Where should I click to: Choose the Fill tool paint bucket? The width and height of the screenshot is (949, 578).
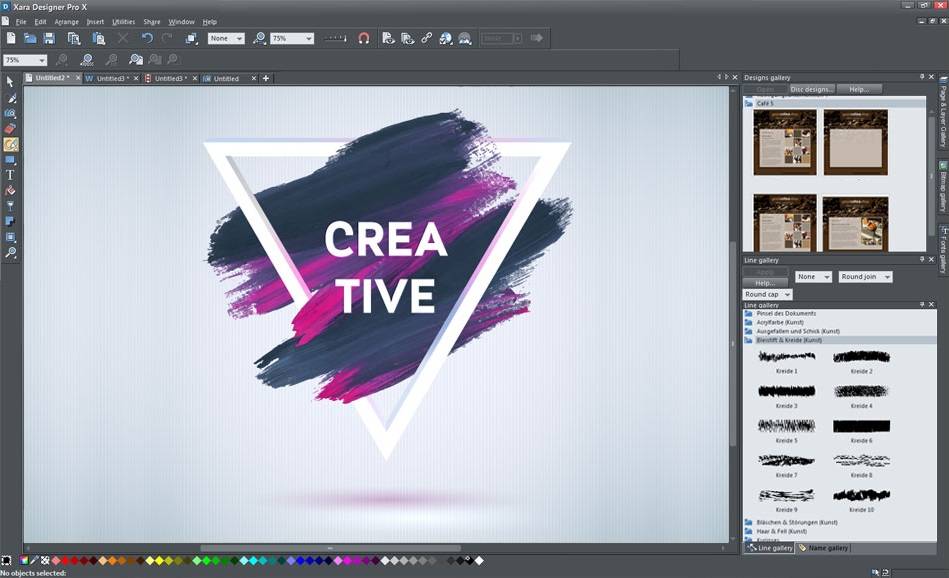click(x=10, y=190)
